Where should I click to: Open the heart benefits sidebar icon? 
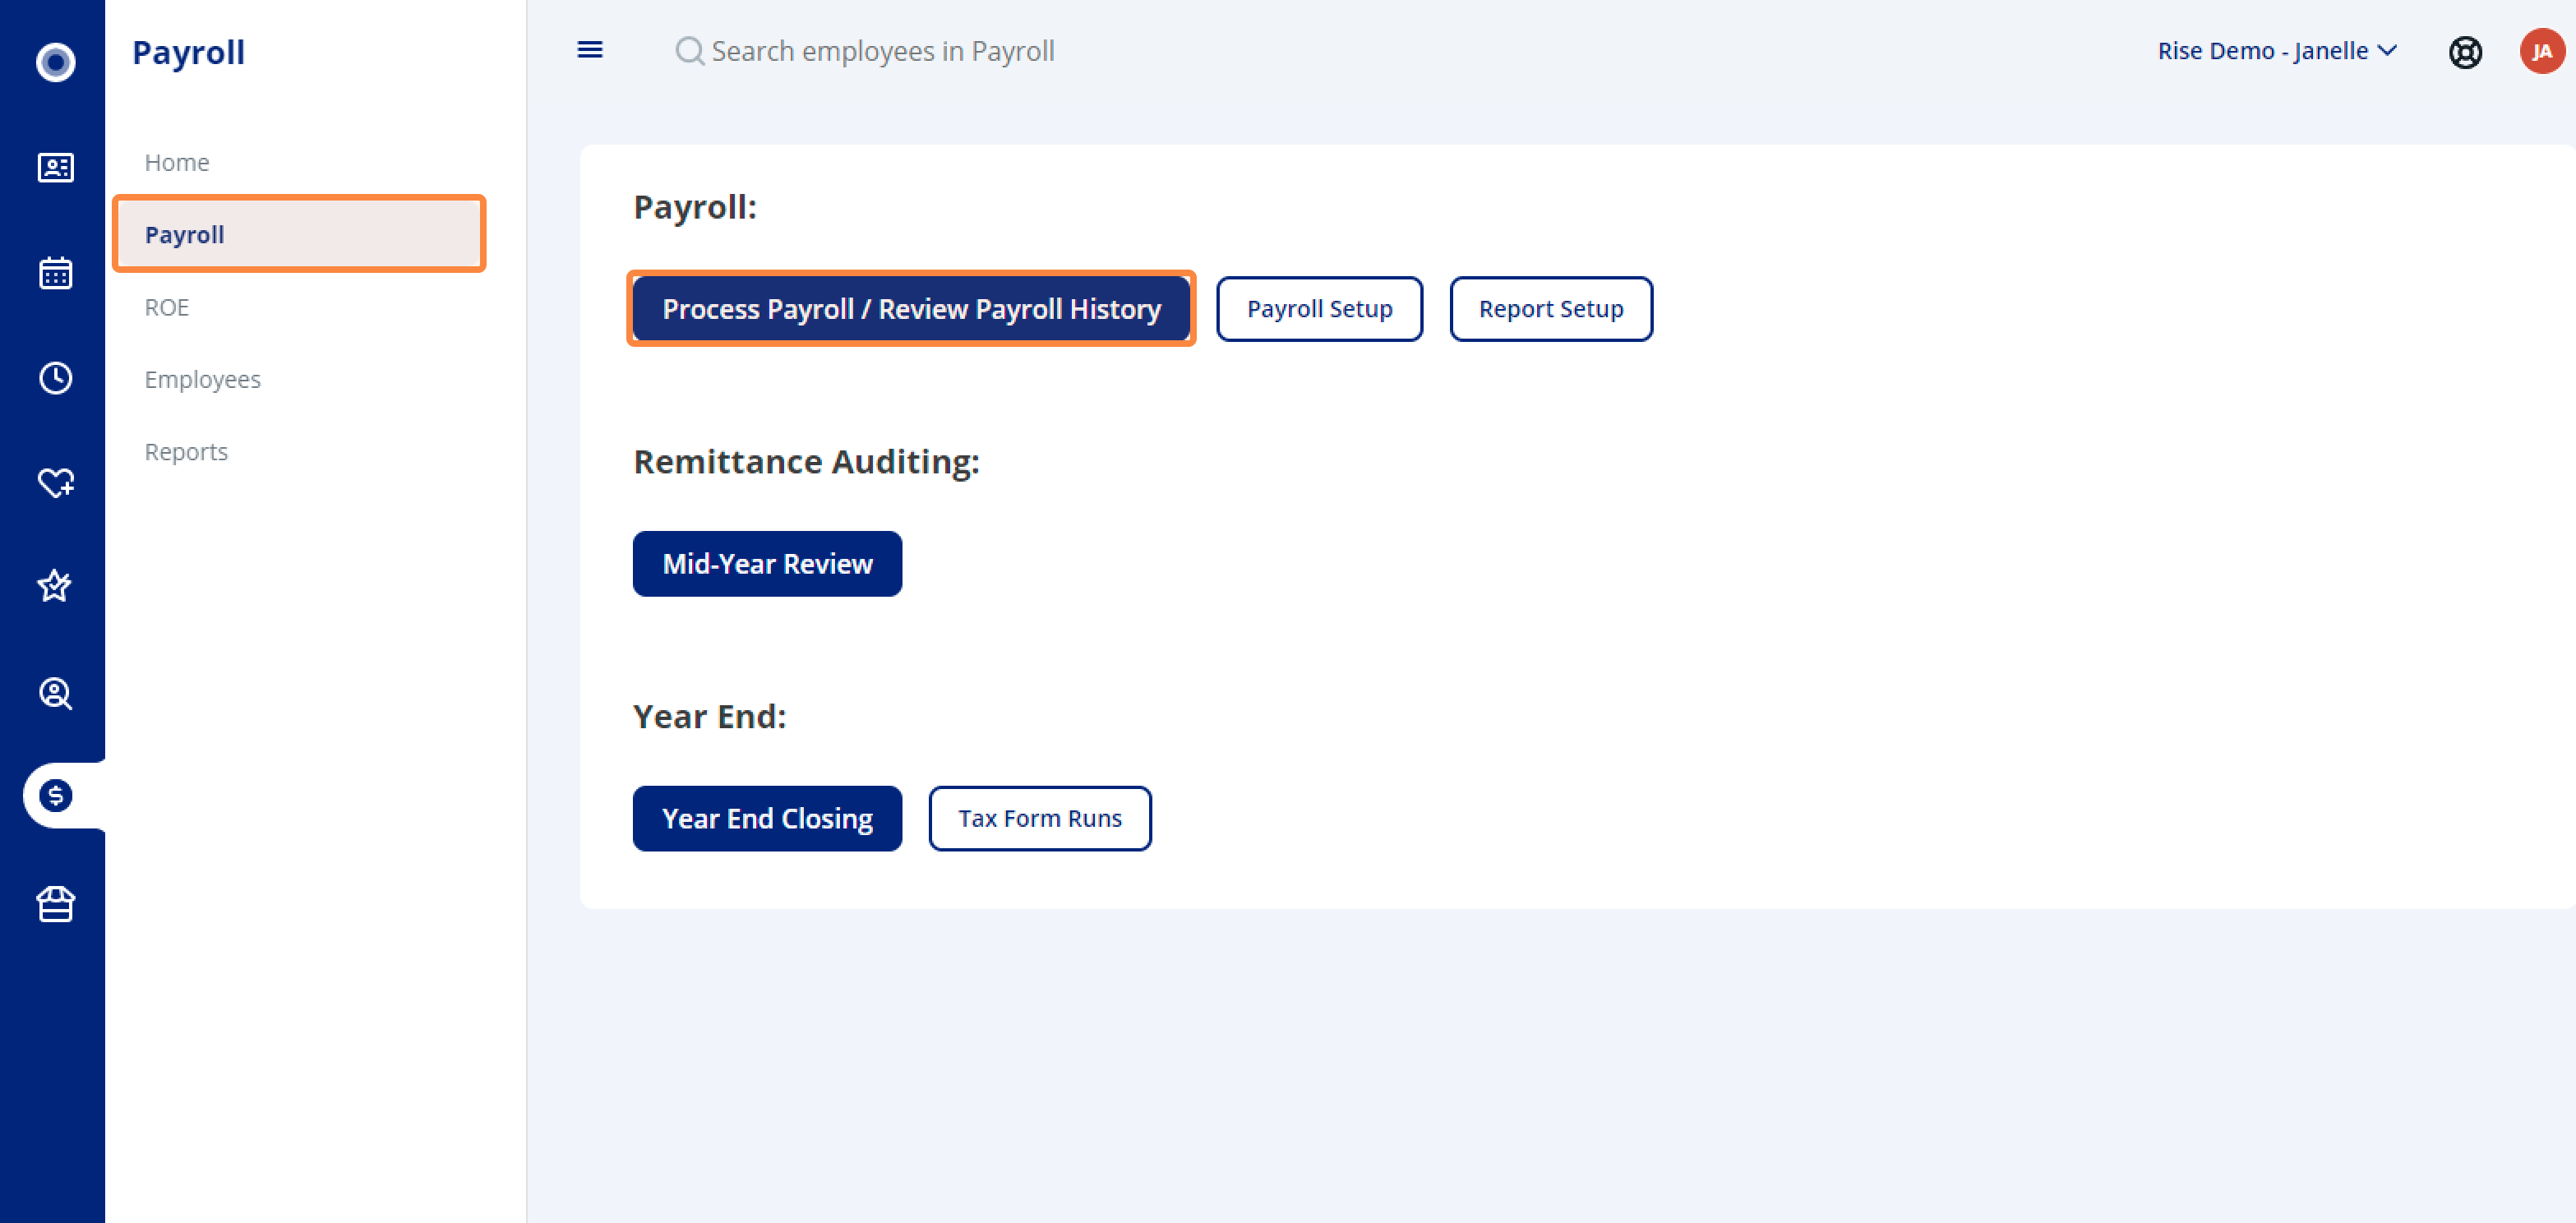pos(55,483)
